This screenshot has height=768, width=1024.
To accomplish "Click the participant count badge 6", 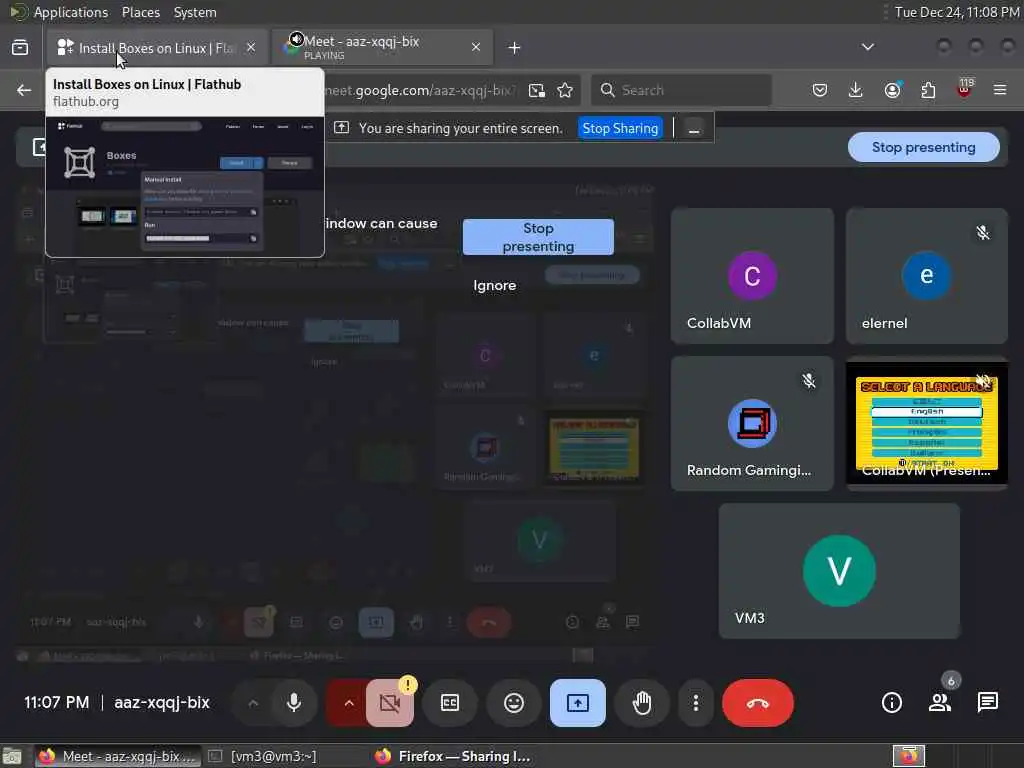I will point(951,681).
